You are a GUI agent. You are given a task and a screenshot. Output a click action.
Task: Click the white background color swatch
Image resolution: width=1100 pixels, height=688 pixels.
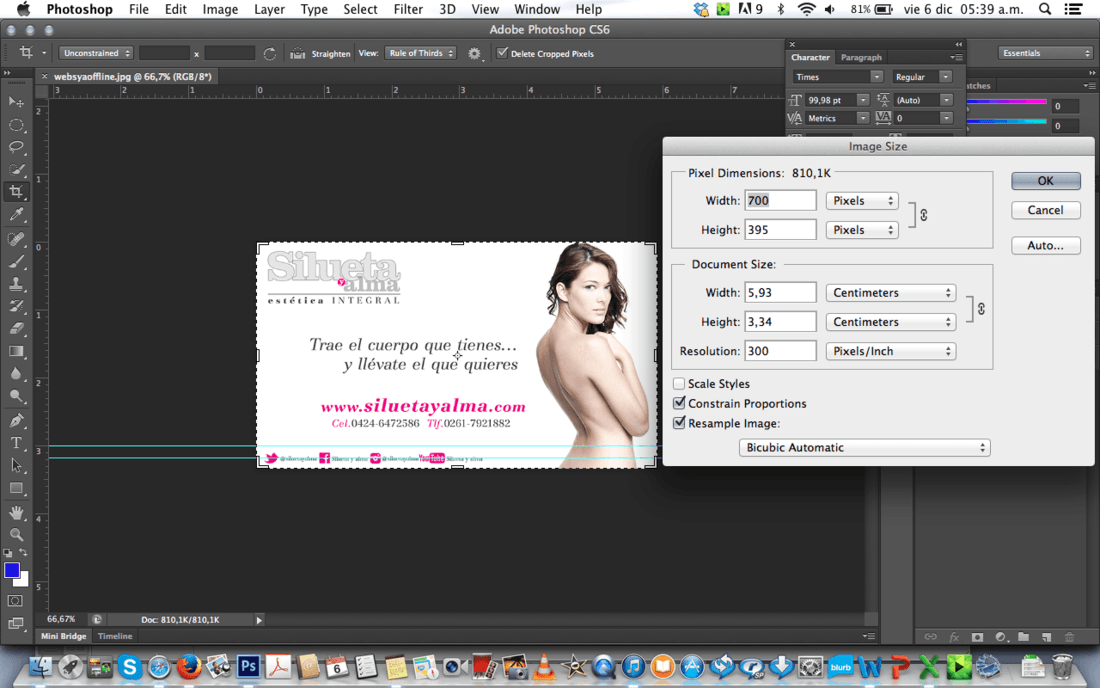[x=25, y=581]
